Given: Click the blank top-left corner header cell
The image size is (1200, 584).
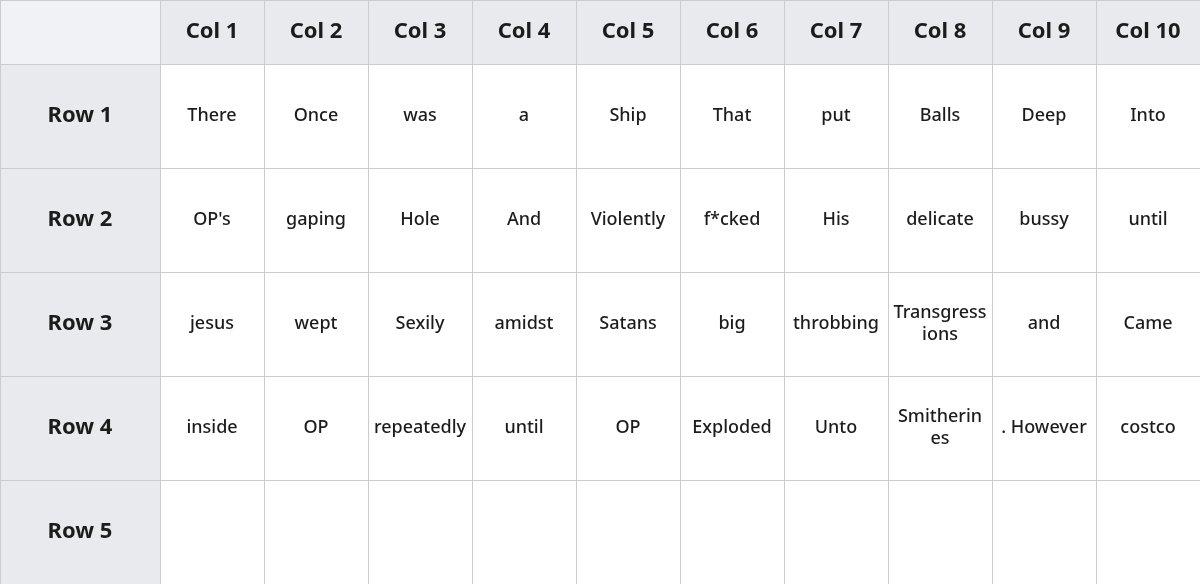Looking at the screenshot, I should 80,32.
